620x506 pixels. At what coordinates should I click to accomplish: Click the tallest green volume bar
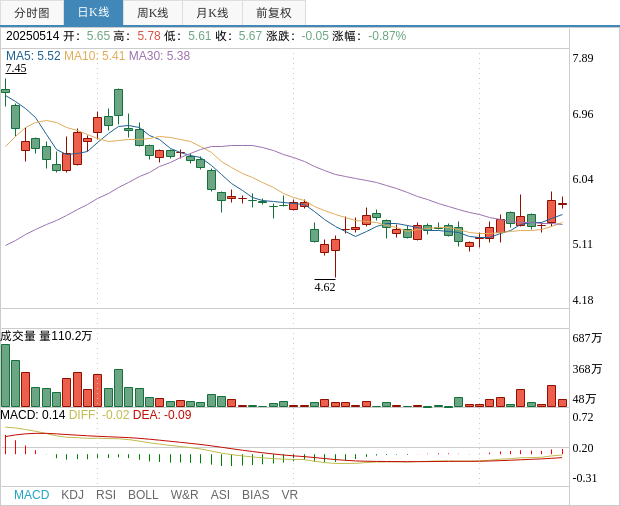(6, 376)
